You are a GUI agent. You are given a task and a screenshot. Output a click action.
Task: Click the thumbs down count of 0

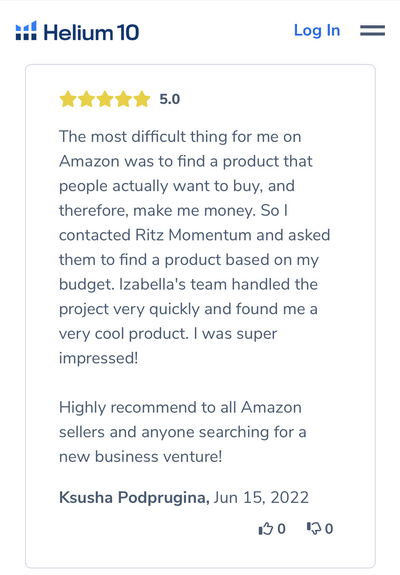coord(329,529)
